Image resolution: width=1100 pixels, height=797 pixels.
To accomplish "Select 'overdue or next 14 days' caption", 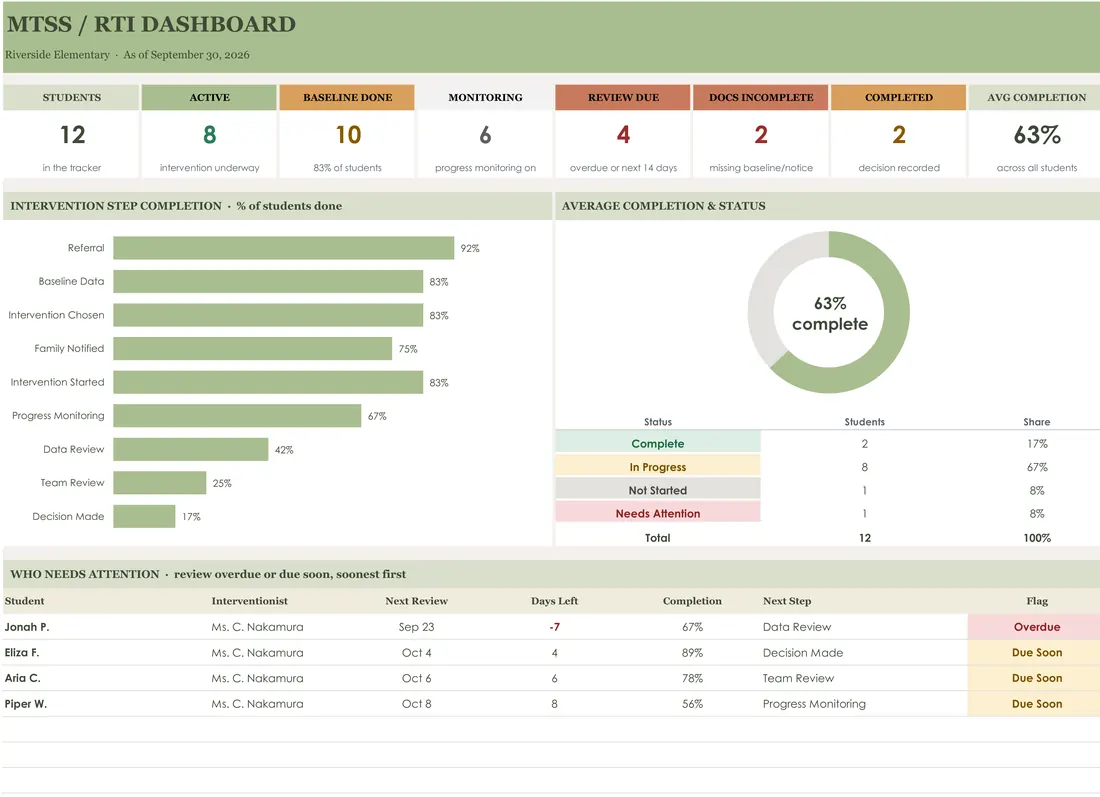I will pos(623,168).
